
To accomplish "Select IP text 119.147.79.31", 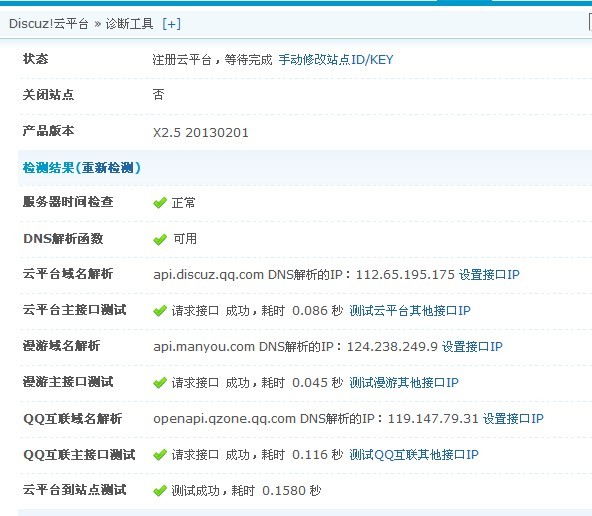I will click(433, 419).
